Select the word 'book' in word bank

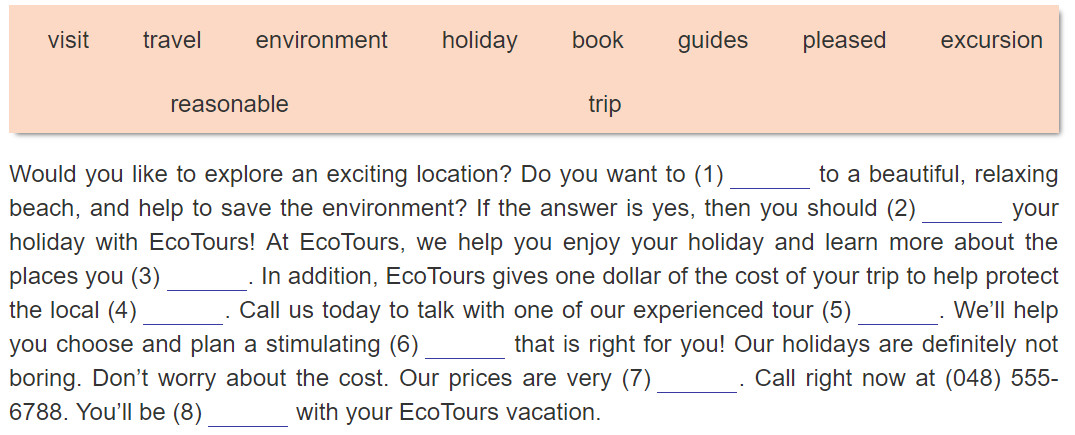tap(598, 40)
